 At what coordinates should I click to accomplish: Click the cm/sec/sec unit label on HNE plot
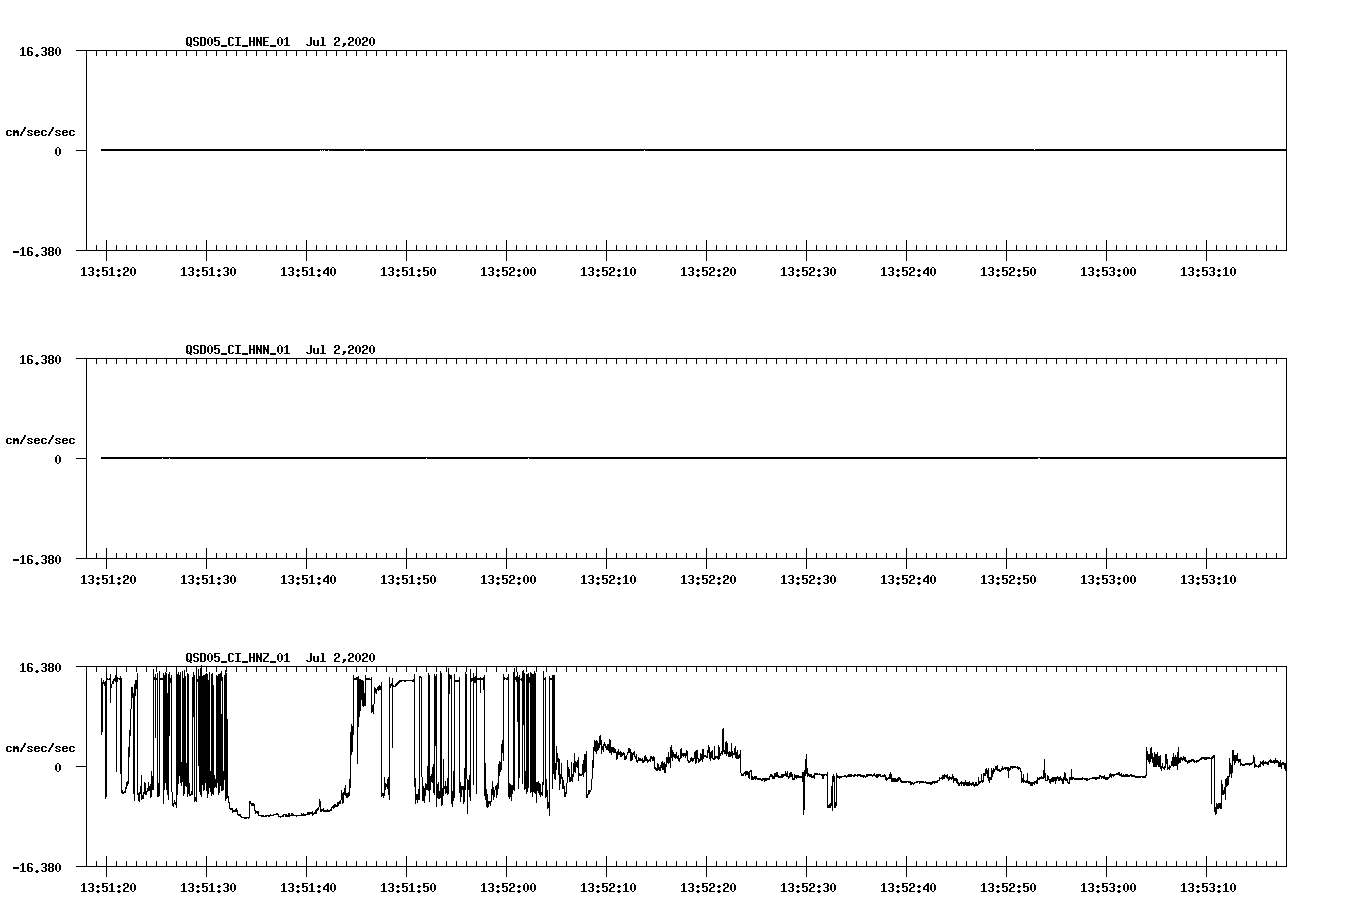tap(40, 132)
